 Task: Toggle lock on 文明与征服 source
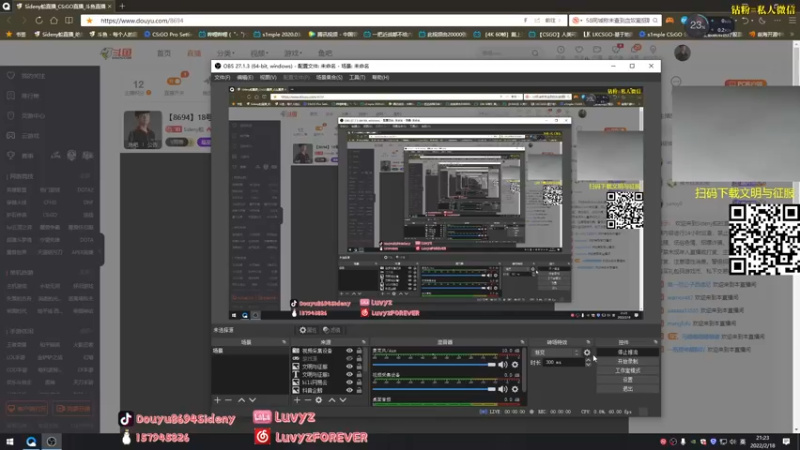click(x=359, y=366)
